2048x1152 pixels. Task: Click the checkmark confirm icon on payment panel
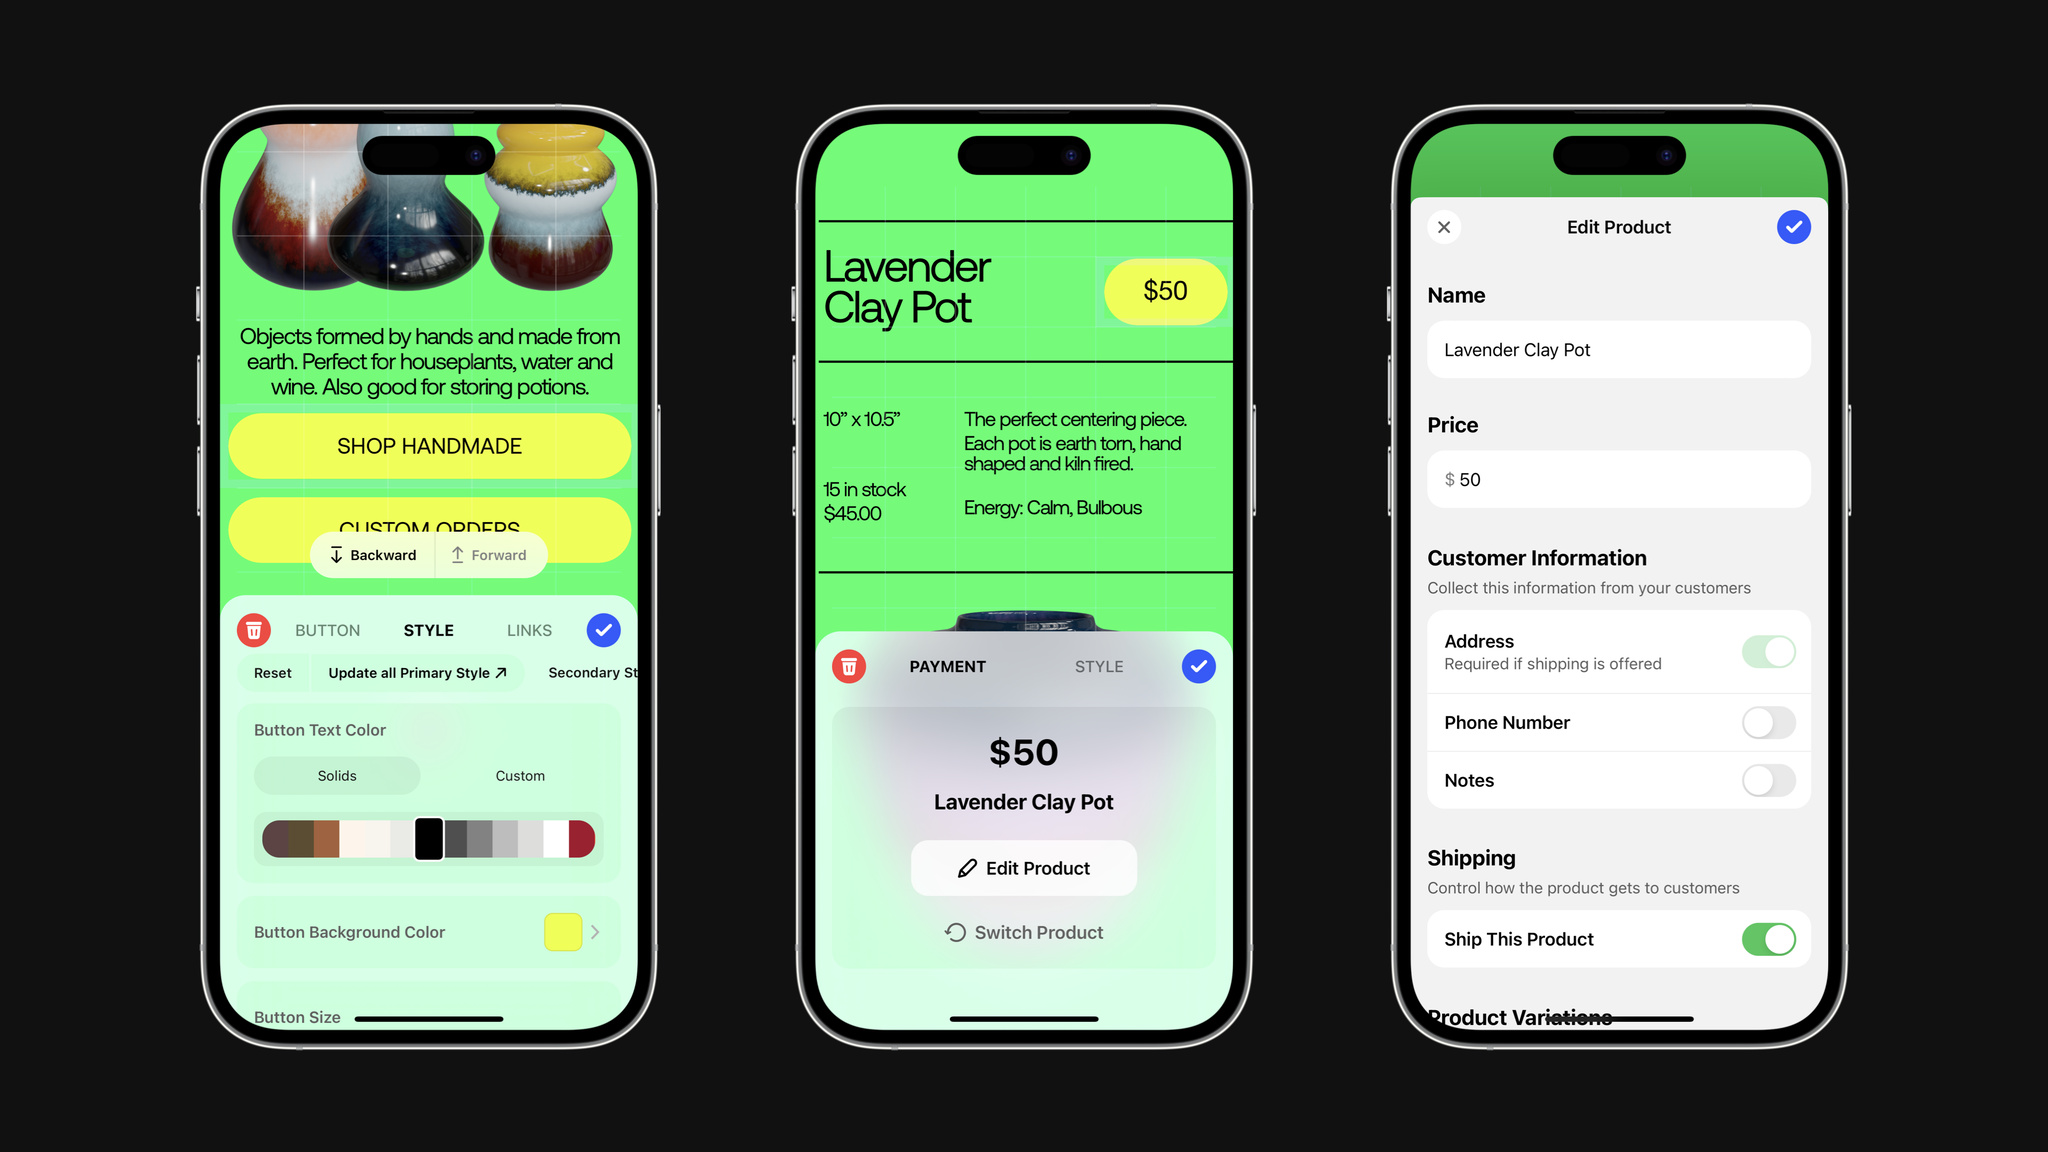point(1198,665)
